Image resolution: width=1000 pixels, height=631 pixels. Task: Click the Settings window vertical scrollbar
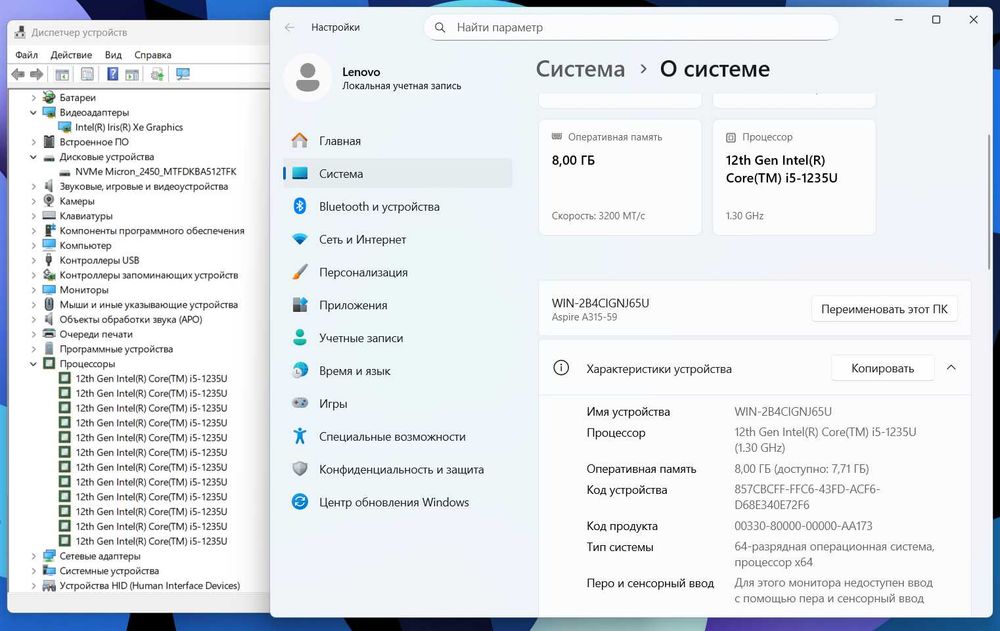pos(989,201)
